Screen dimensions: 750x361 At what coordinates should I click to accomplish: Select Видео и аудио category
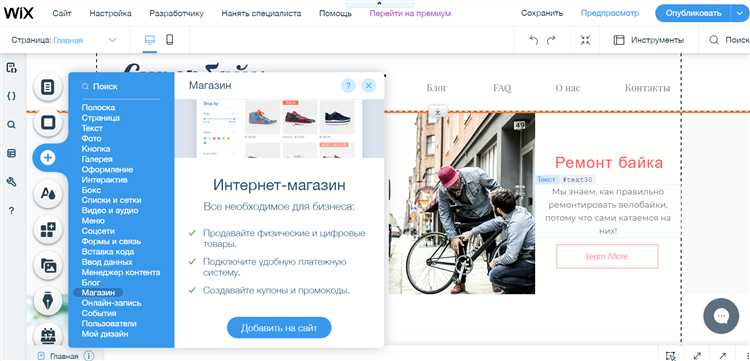110,211
